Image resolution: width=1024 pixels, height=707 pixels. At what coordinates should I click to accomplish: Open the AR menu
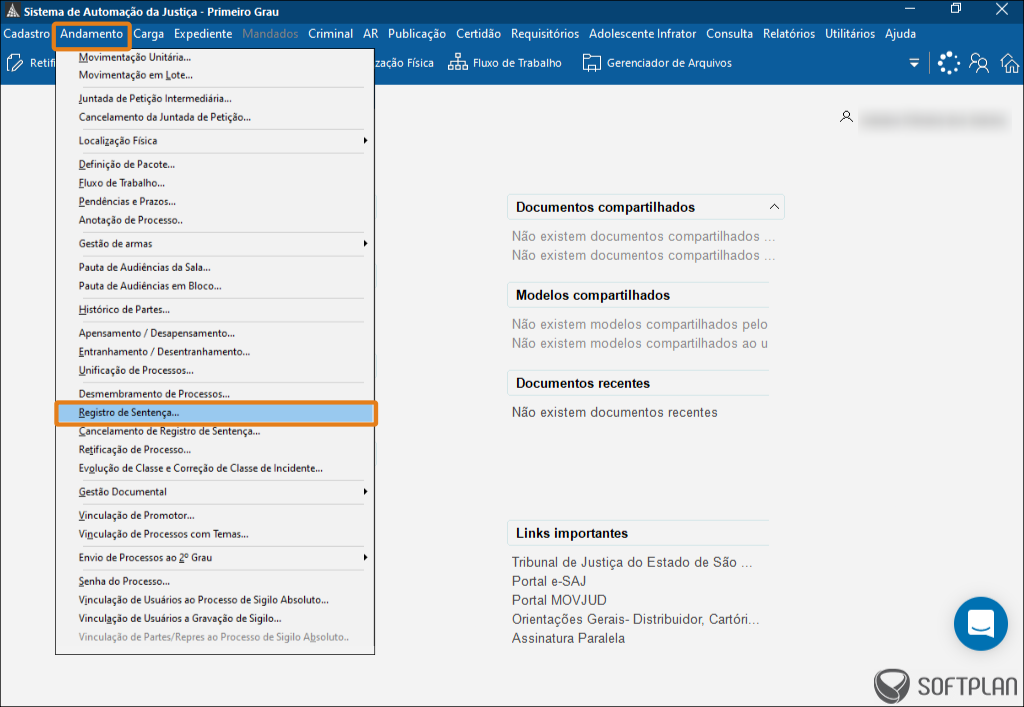click(x=371, y=34)
